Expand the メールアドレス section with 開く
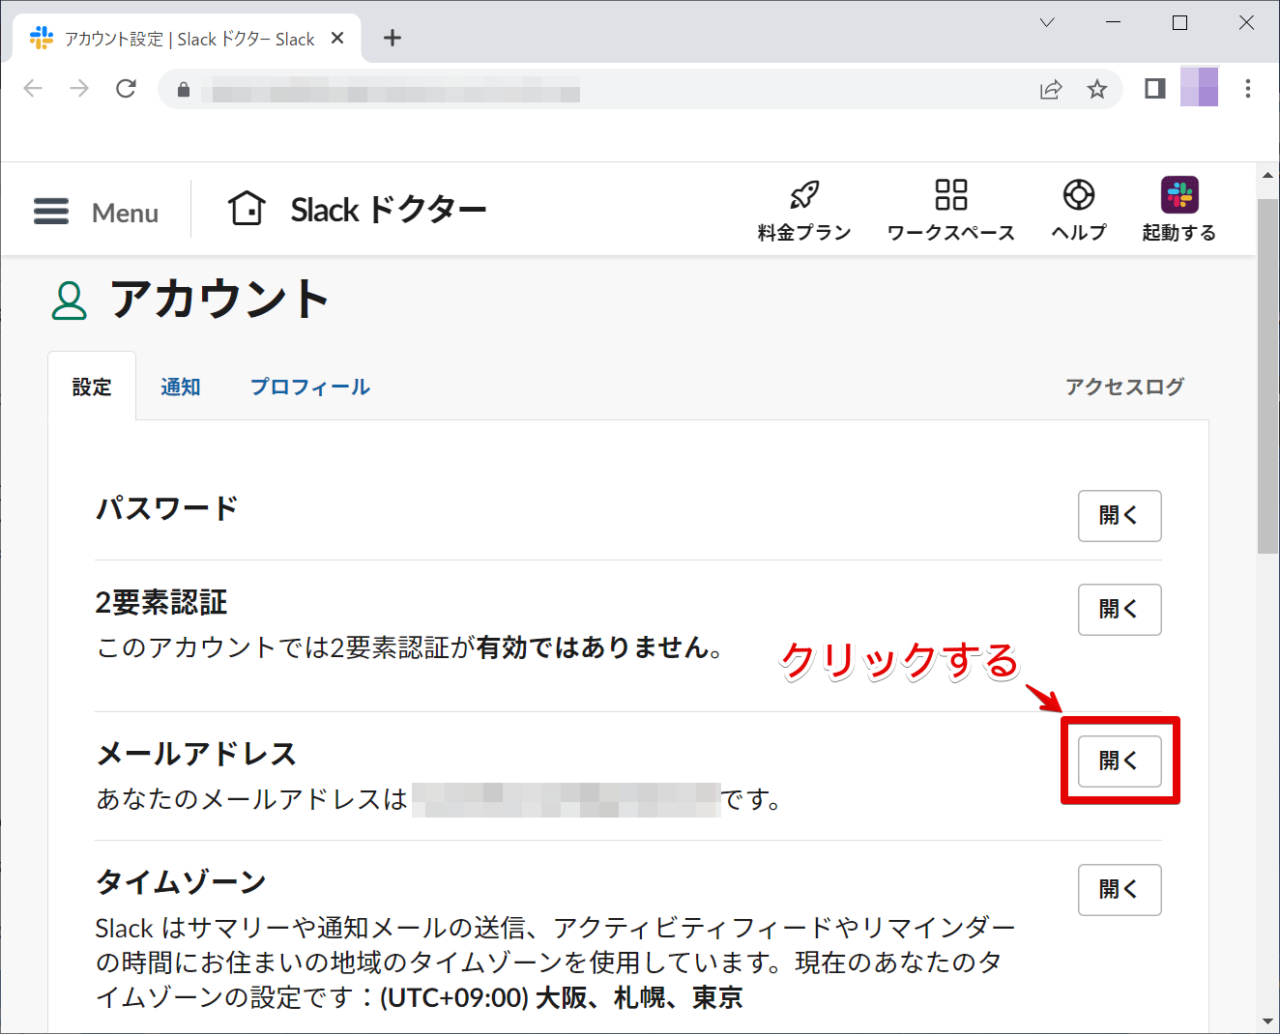This screenshot has width=1280, height=1034. [1120, 761]
